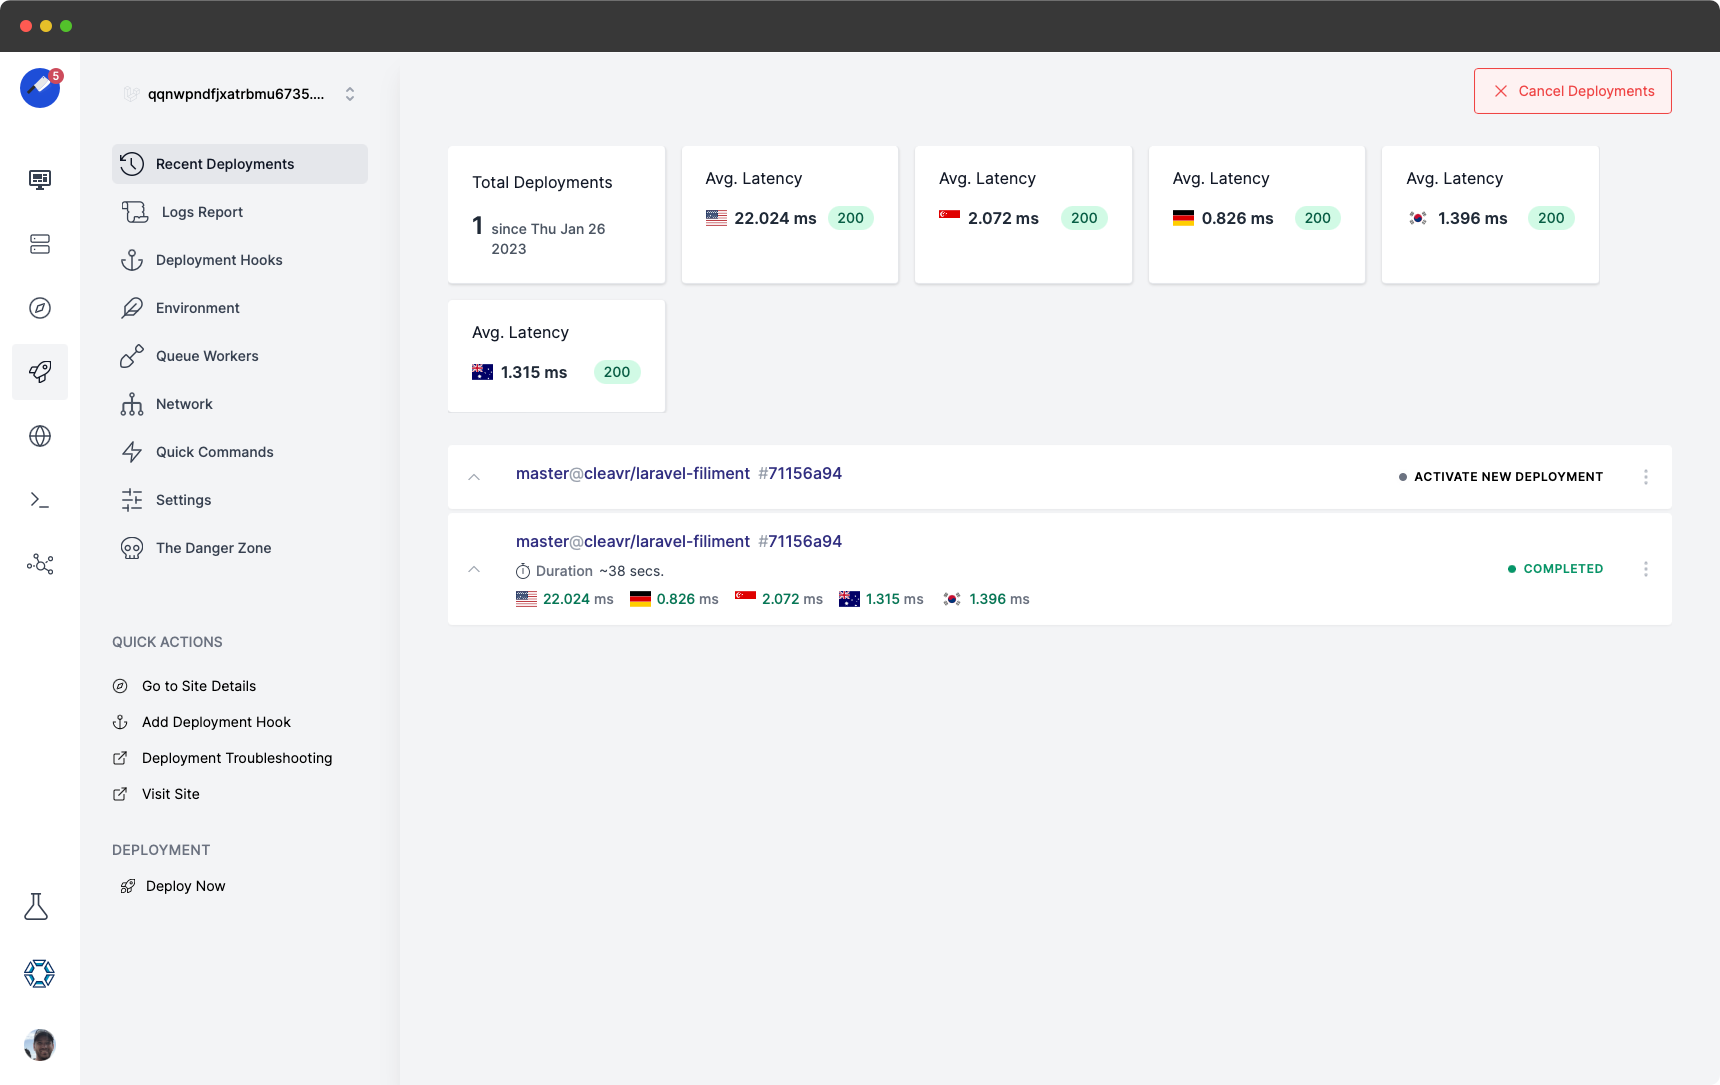Collapse the completed deployment details chevron
Viewport: 1720px width, 1085px height.
pyautogui.click(x=474, y=569)
